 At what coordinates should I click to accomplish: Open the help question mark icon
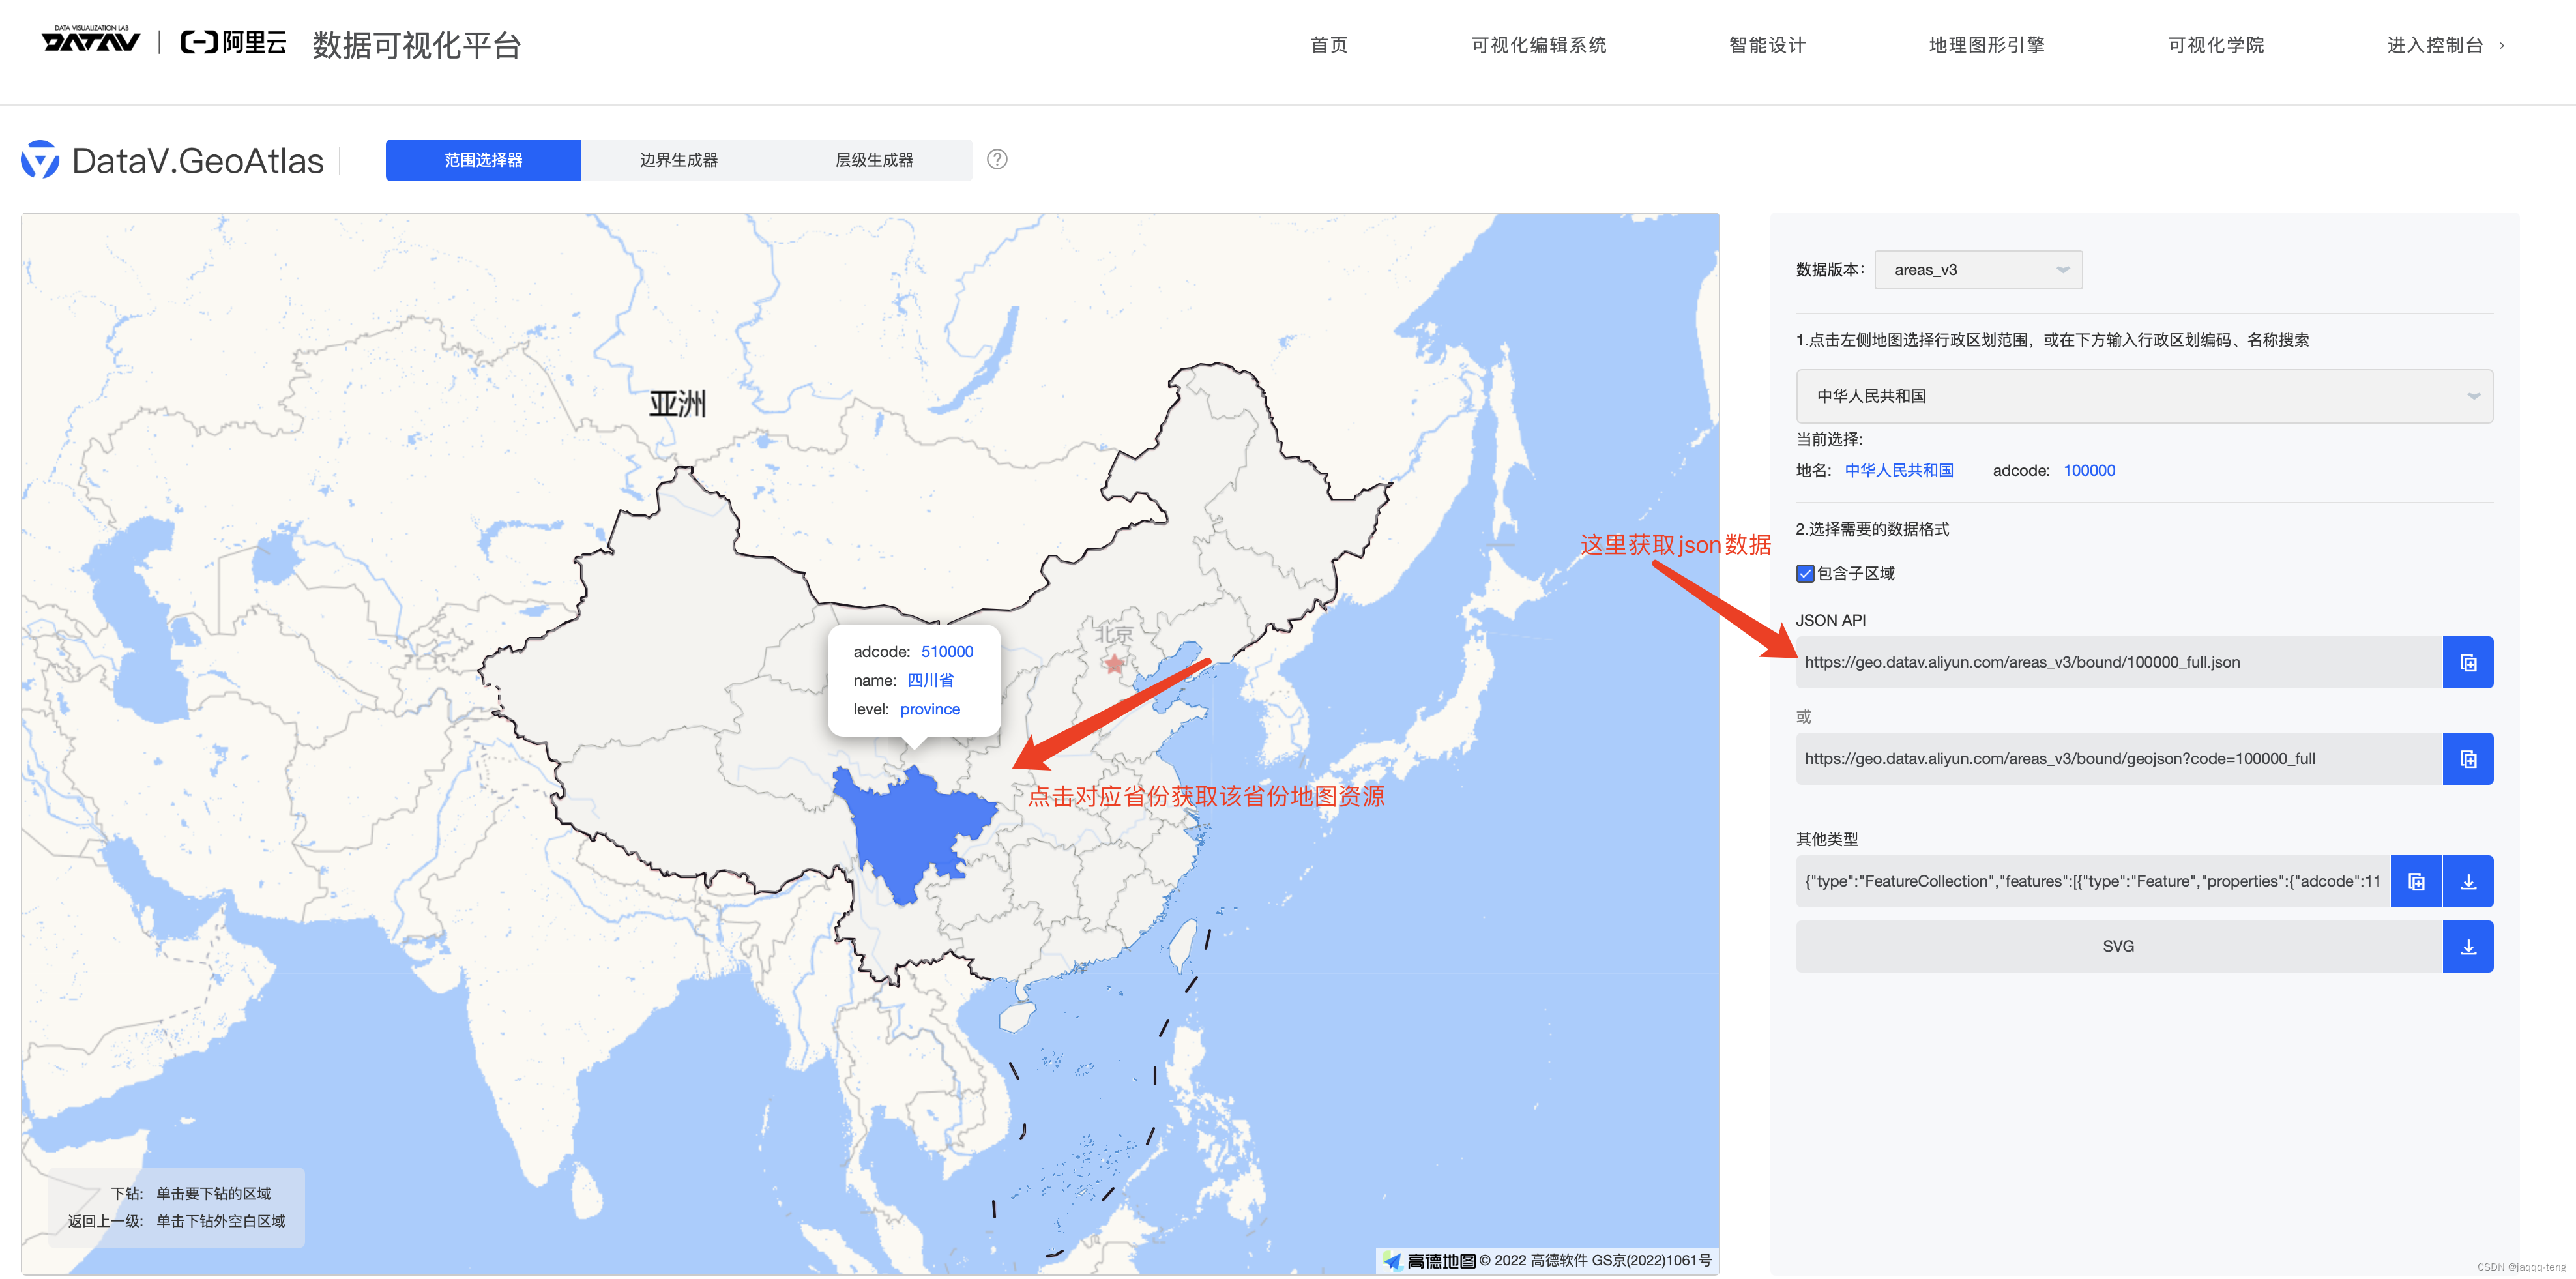(x=996, y=160)
